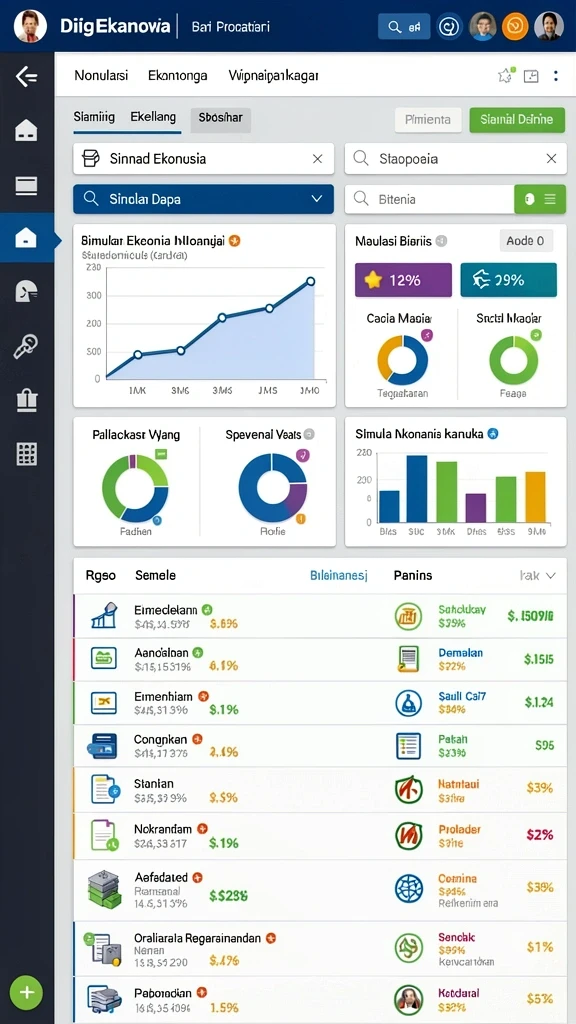Switch to the Ekellang tab

point(153,118)
